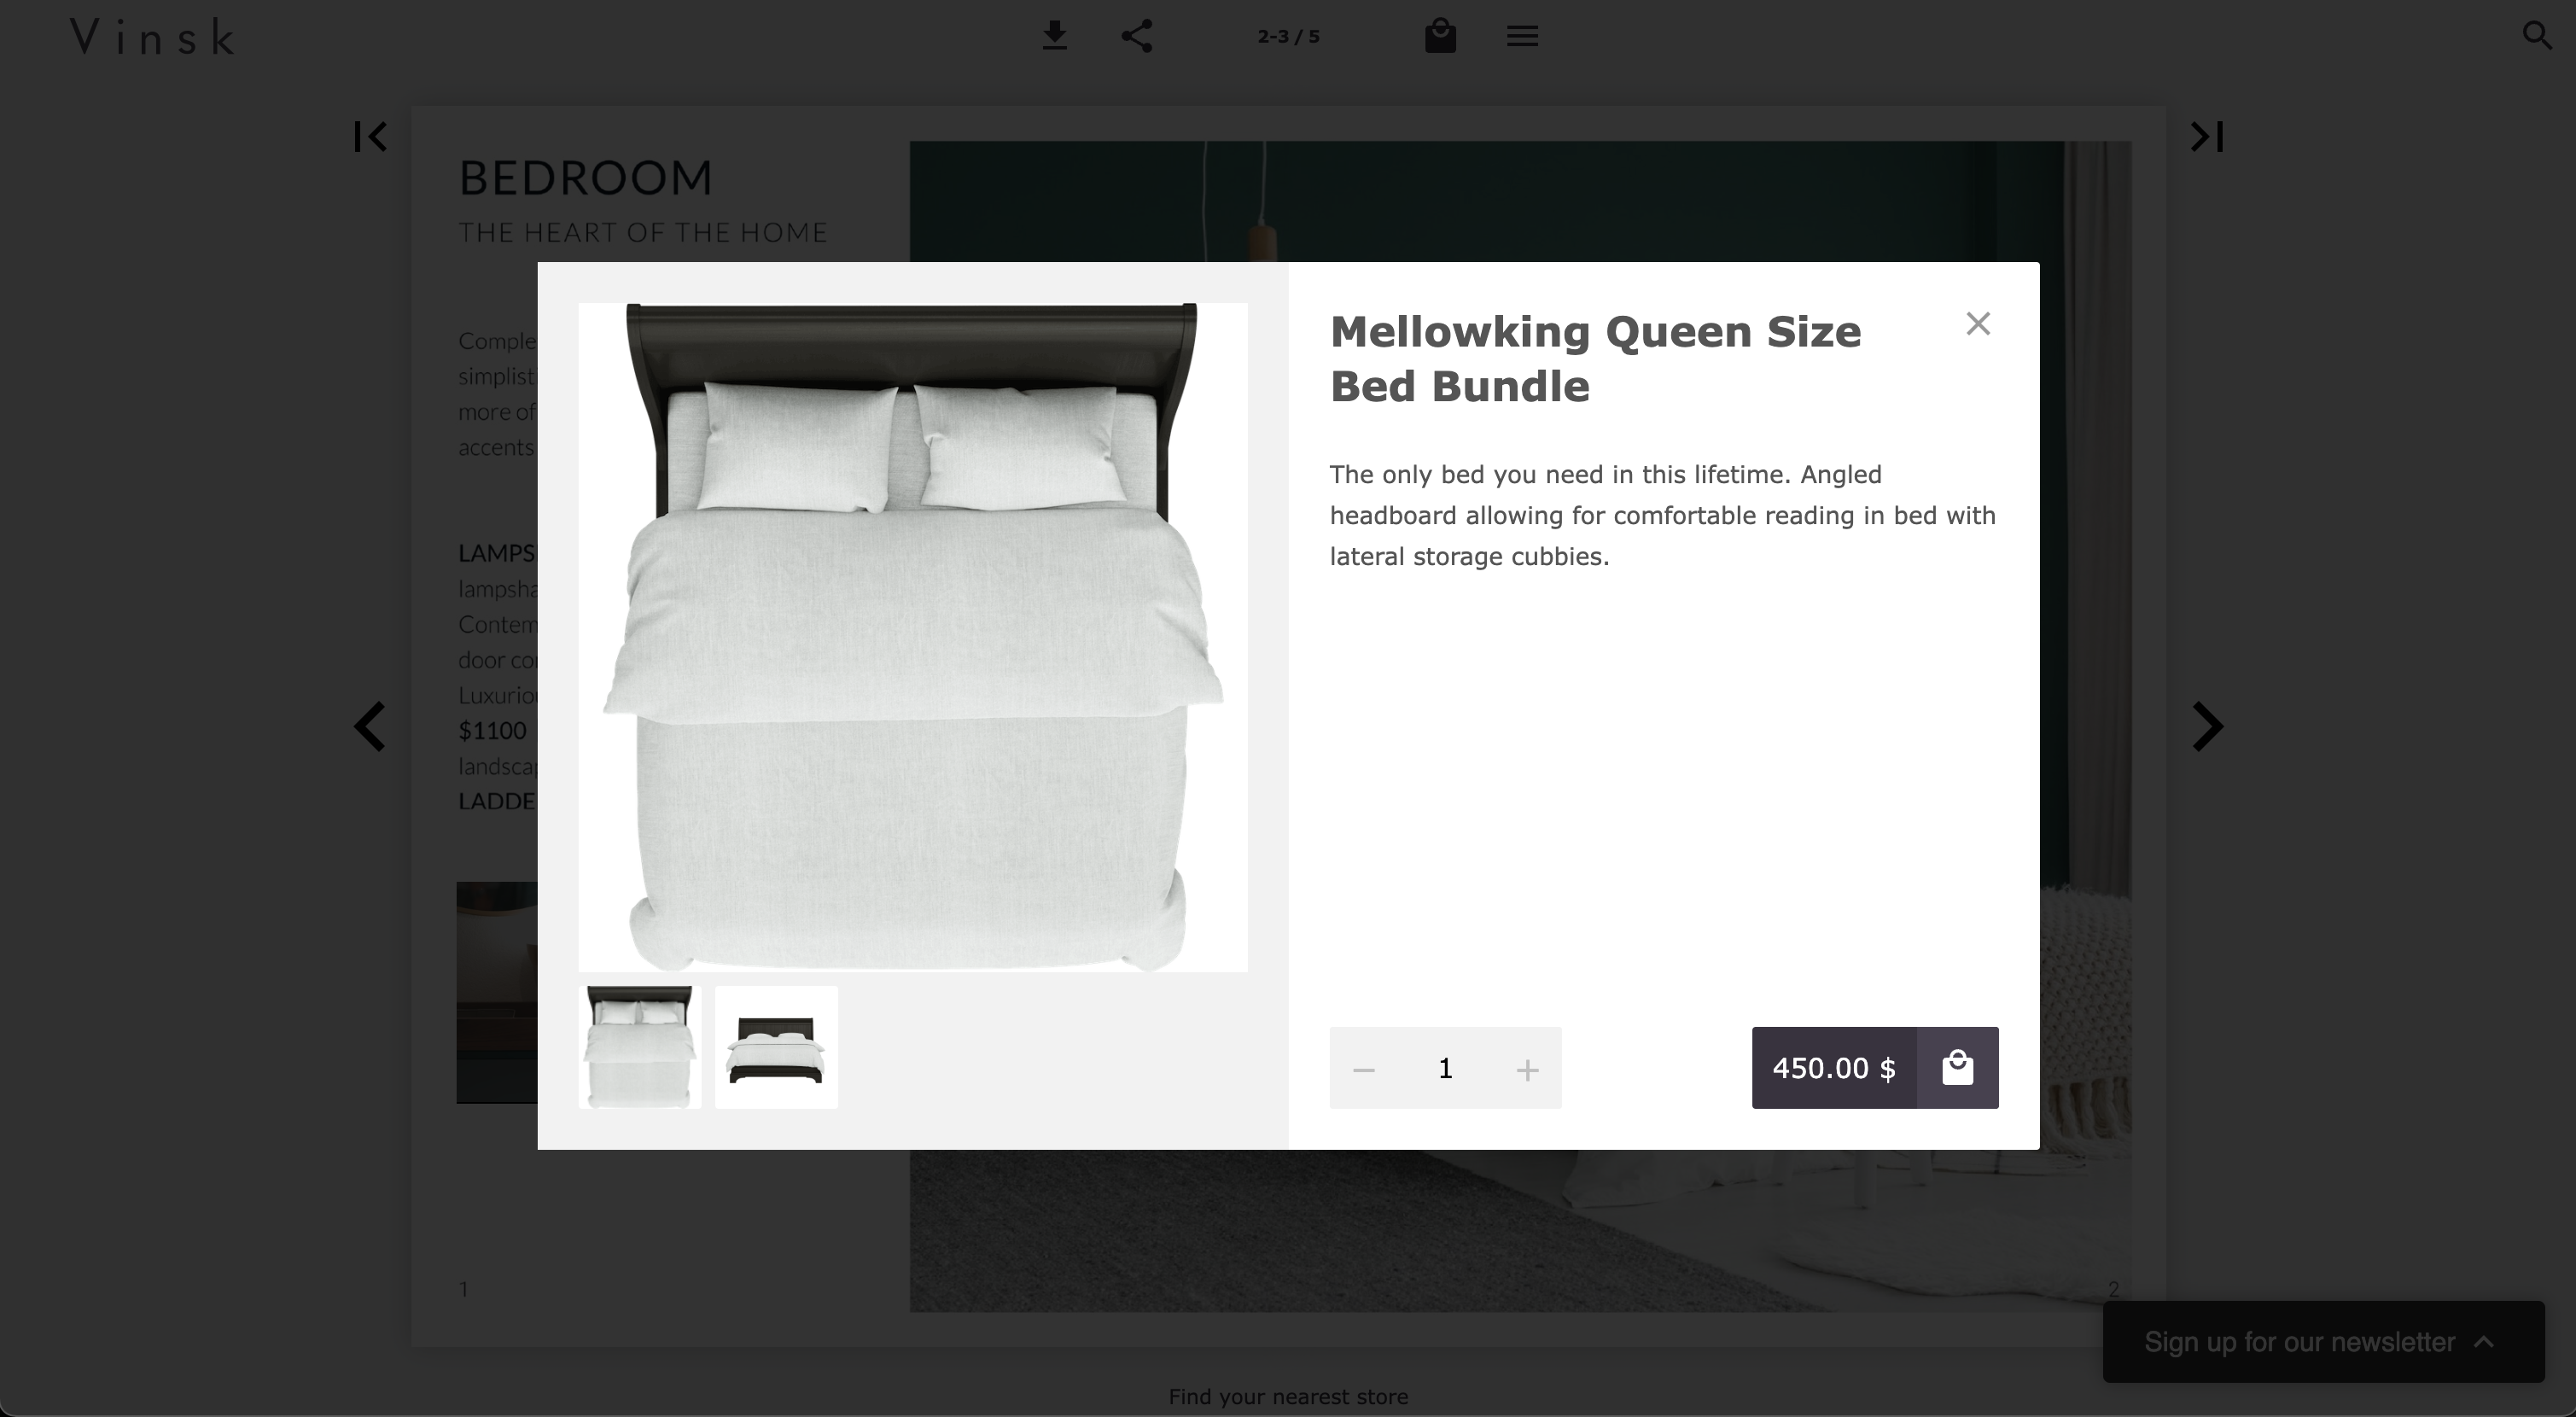
Task: Select the front-view bed thumbnail
Action: [776, 1047]
